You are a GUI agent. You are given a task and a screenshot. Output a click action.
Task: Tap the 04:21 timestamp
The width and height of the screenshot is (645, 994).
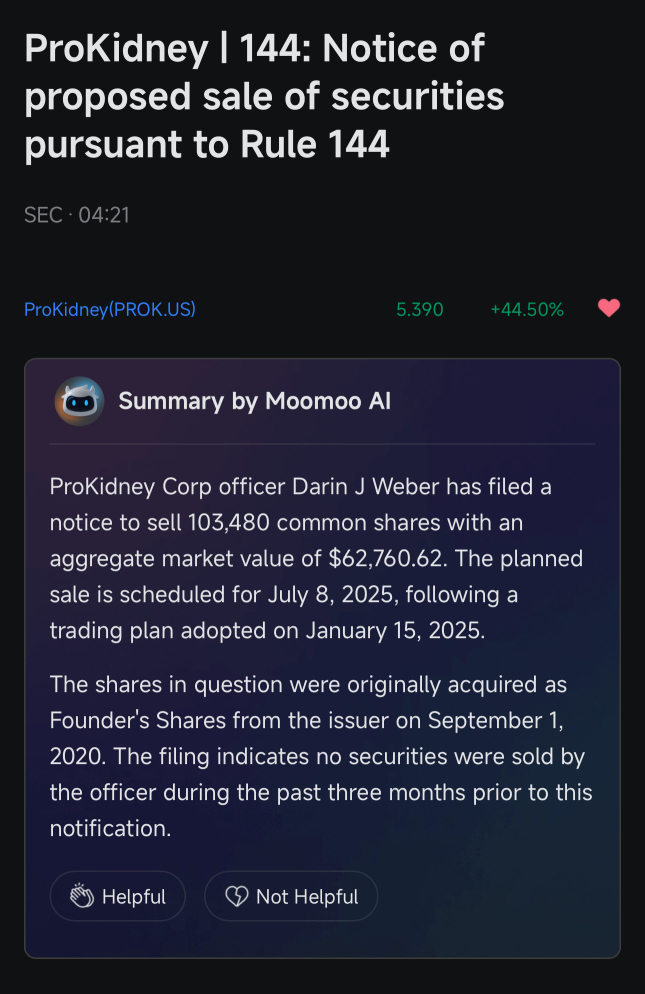pyautogui.click(x=104, y=215)
